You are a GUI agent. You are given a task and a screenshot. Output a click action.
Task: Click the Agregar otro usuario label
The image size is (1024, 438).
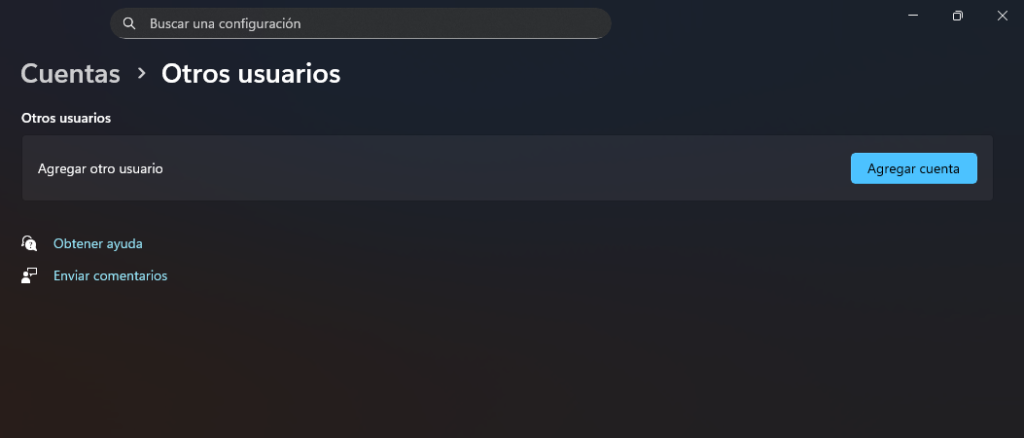(x=100, y=169)
